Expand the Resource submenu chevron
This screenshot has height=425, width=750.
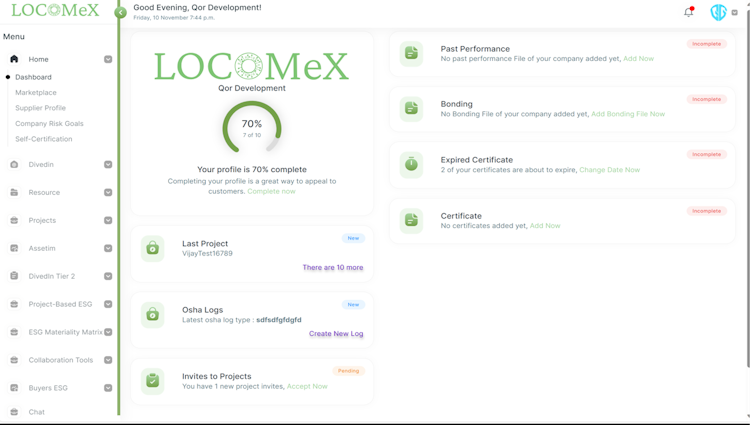pos(108,193)
